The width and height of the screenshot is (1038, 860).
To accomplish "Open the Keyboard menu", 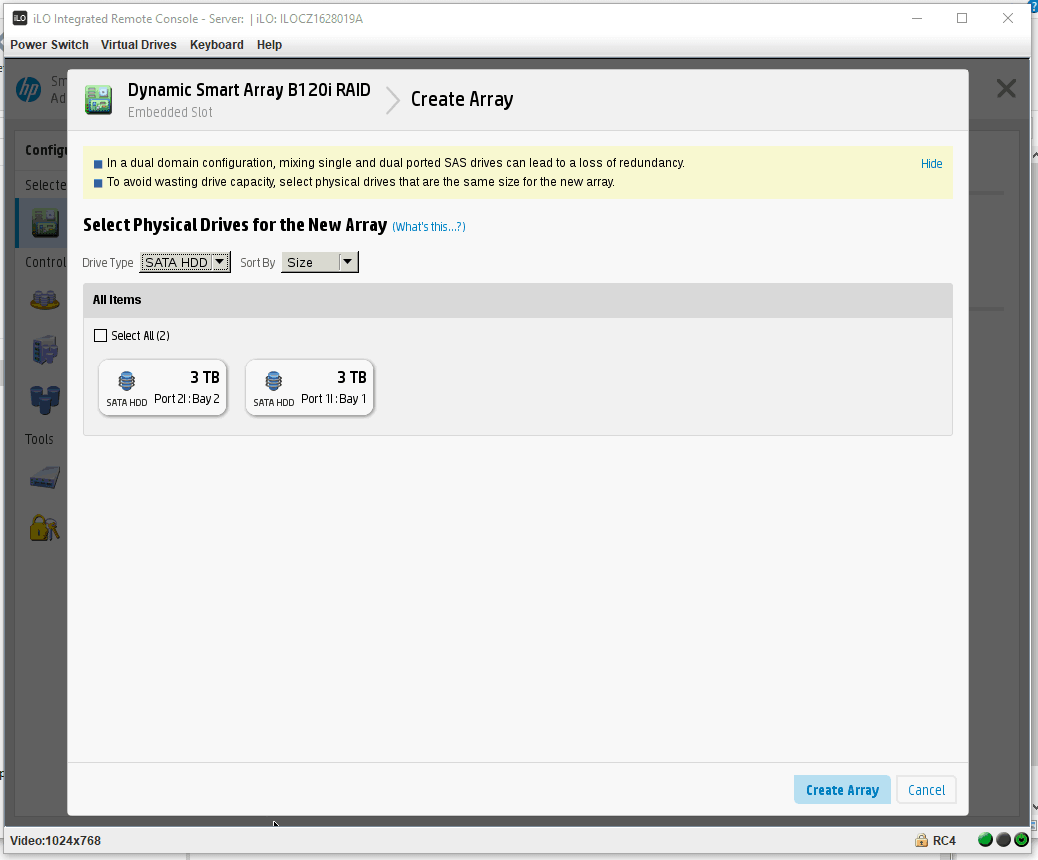I will pyautogui.click(x=216, y=45).
